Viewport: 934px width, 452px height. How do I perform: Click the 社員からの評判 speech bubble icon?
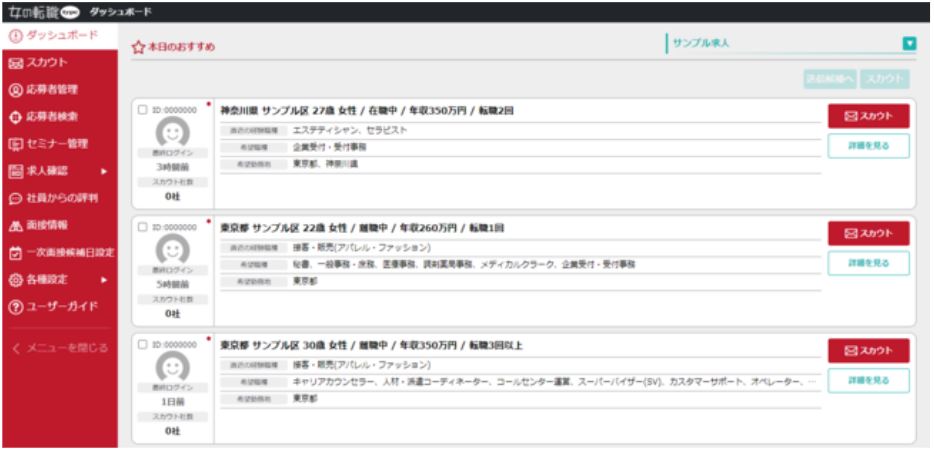(x=16, y=199)
